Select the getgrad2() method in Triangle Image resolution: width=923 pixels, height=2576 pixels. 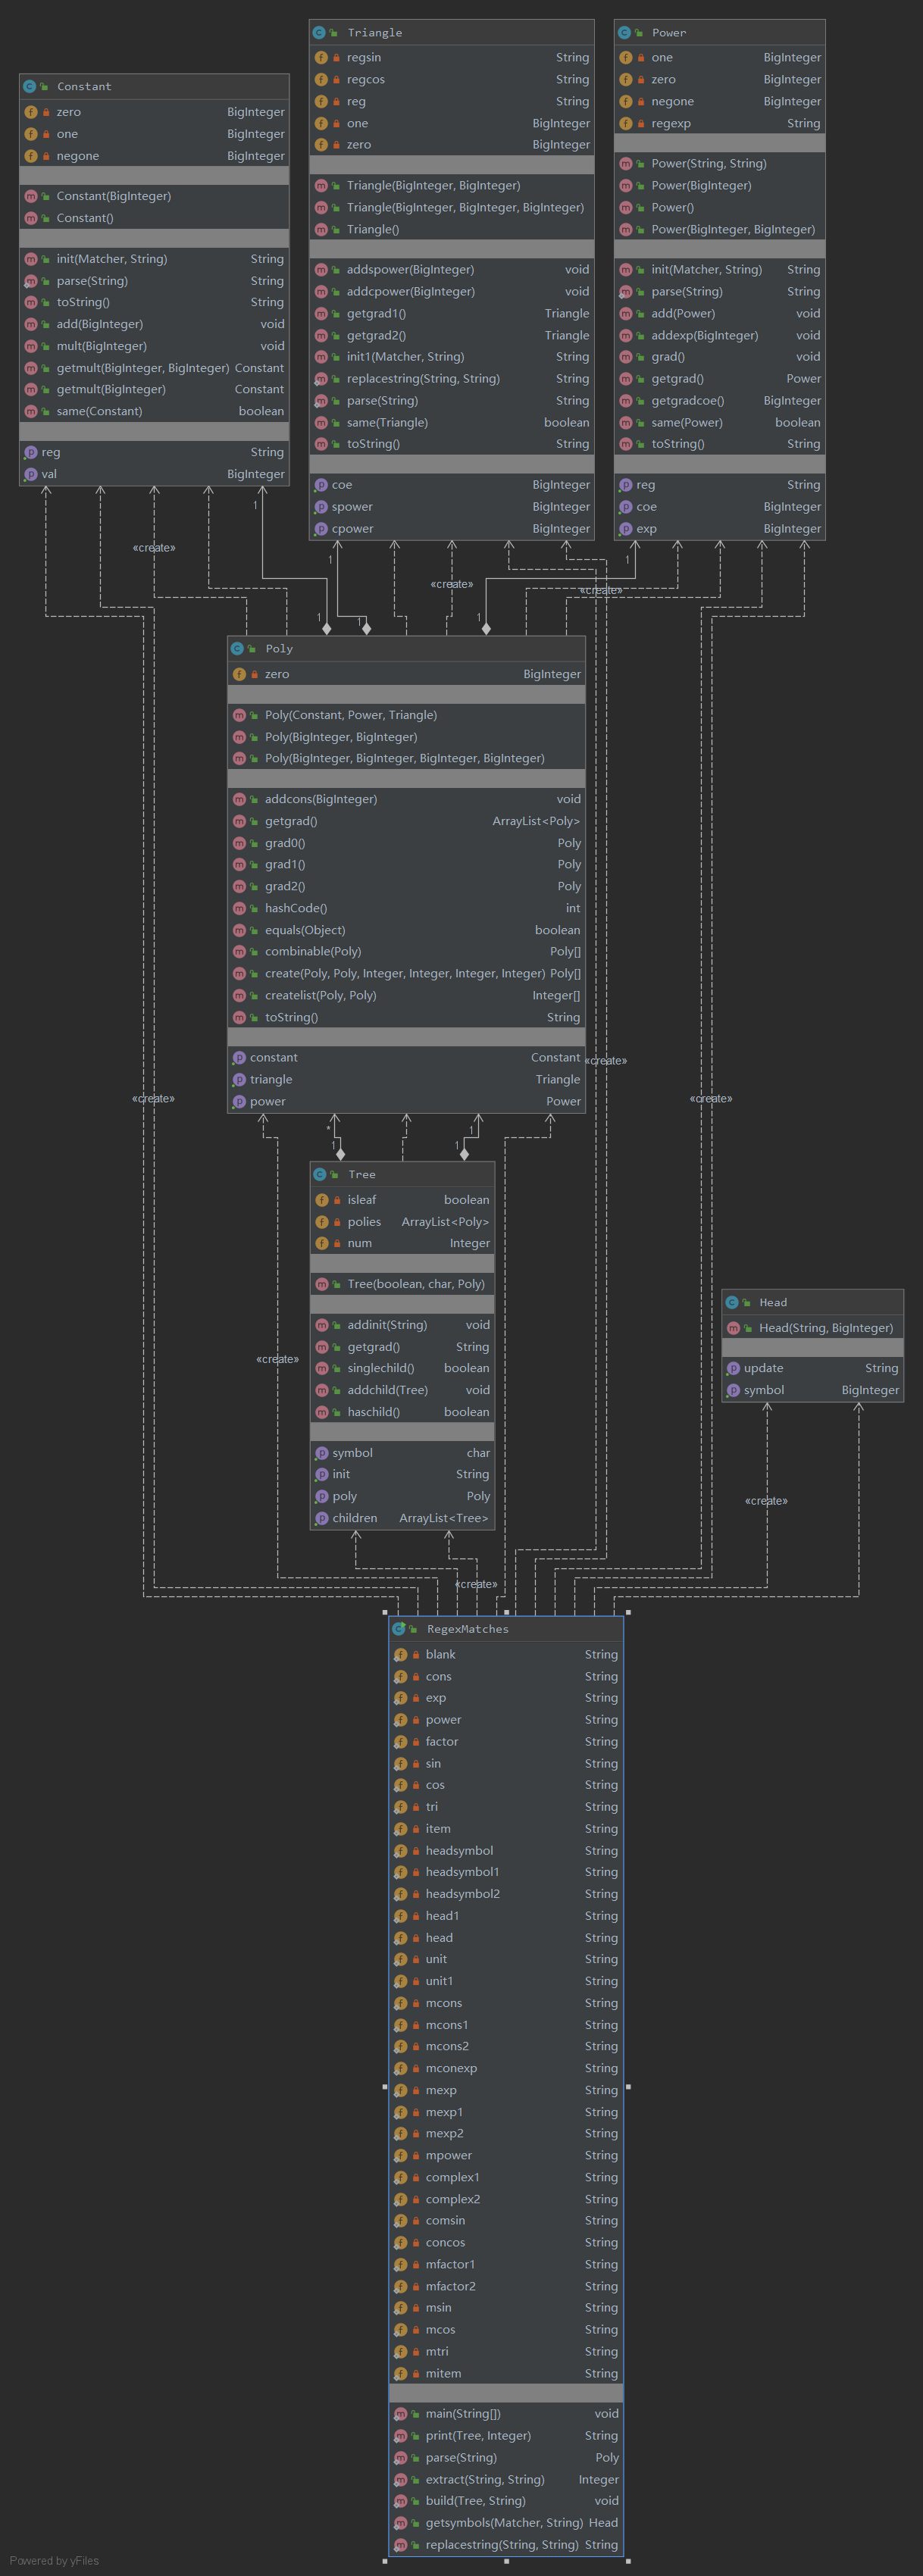pyautogui.click(x=452, y=336)
